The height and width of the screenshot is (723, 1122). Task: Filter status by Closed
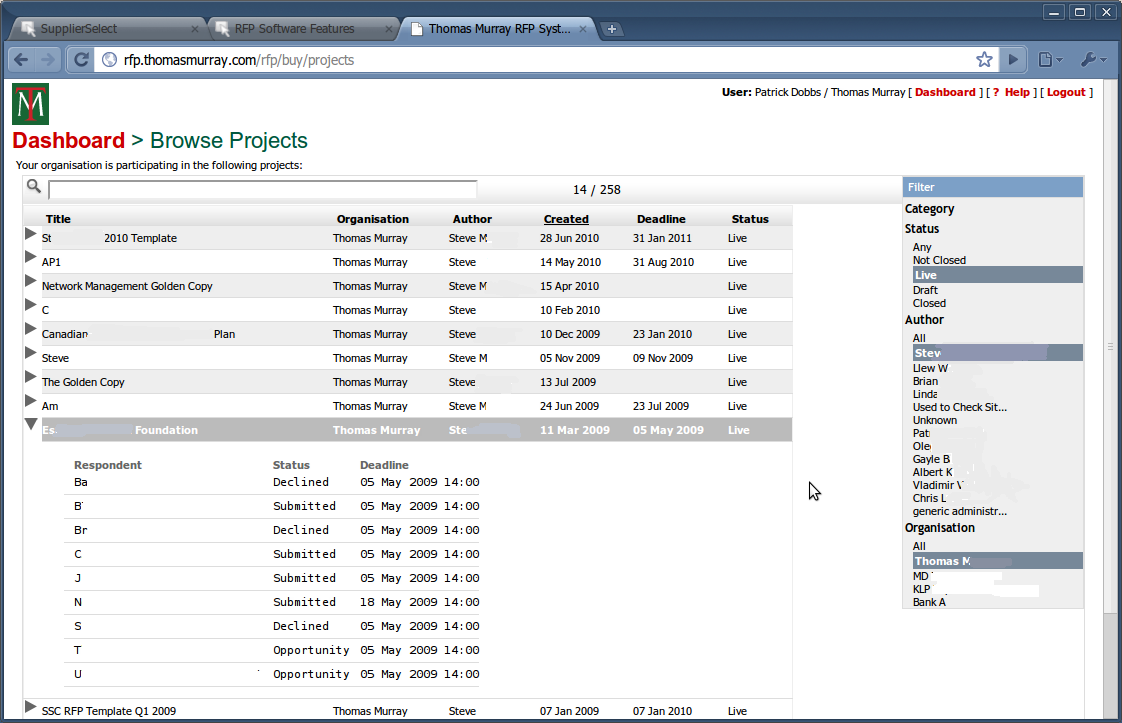[x=929, y=304]
